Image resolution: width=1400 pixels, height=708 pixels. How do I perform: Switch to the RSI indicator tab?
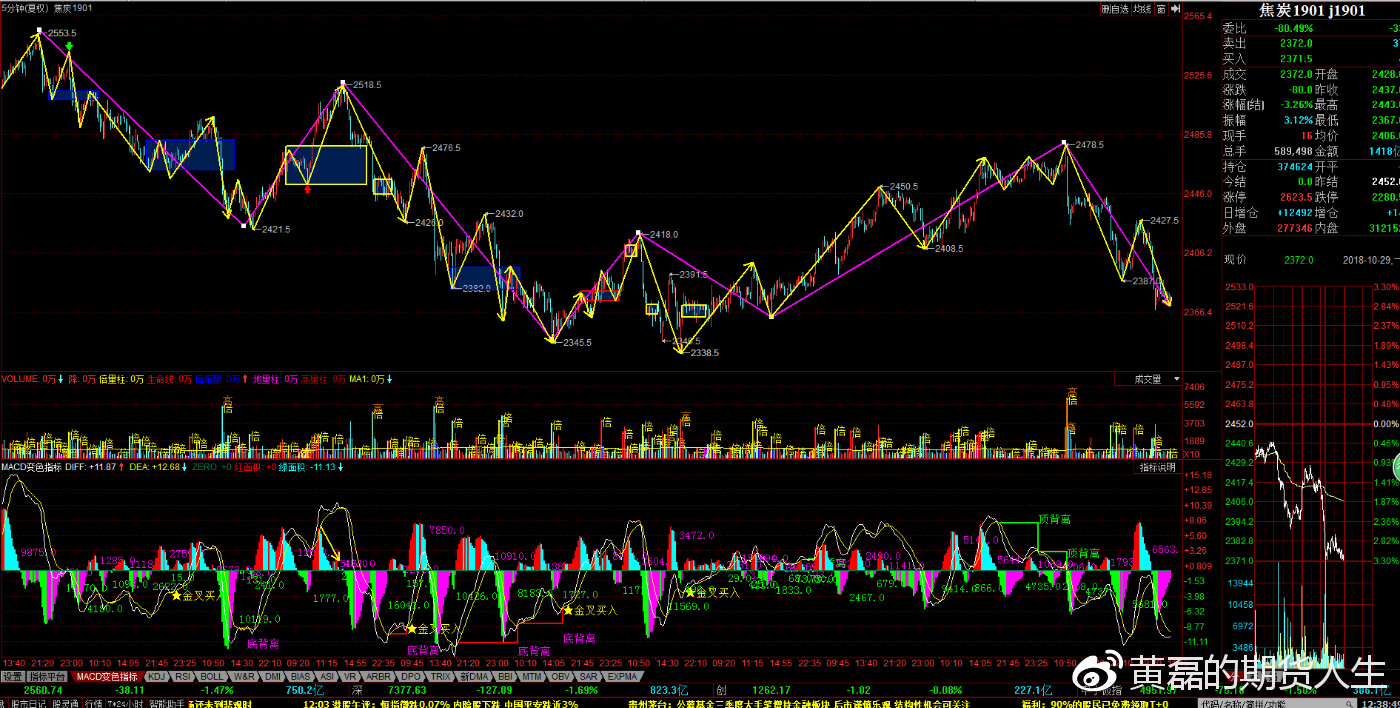(183, 676)
